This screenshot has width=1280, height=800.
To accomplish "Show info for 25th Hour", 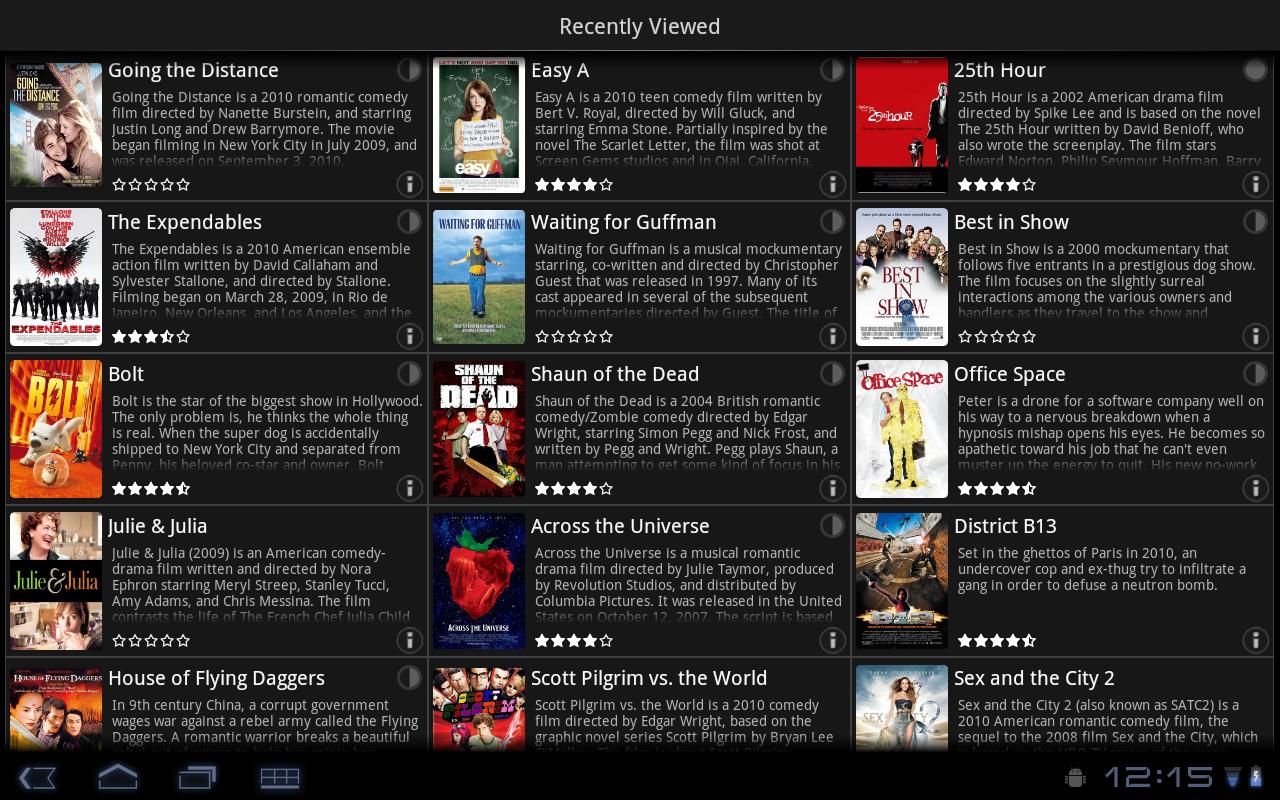I will coord(1255,184).
